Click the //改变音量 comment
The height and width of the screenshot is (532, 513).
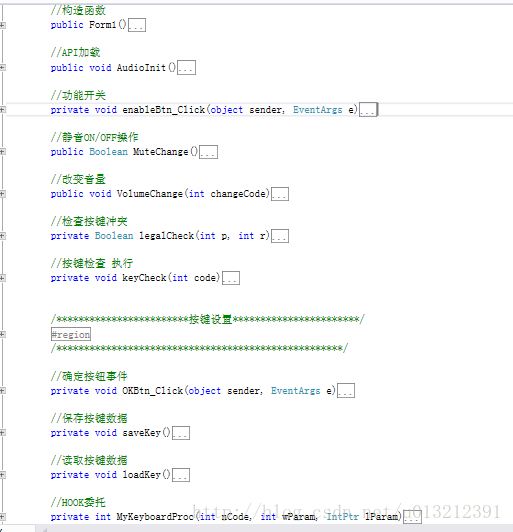78,179
